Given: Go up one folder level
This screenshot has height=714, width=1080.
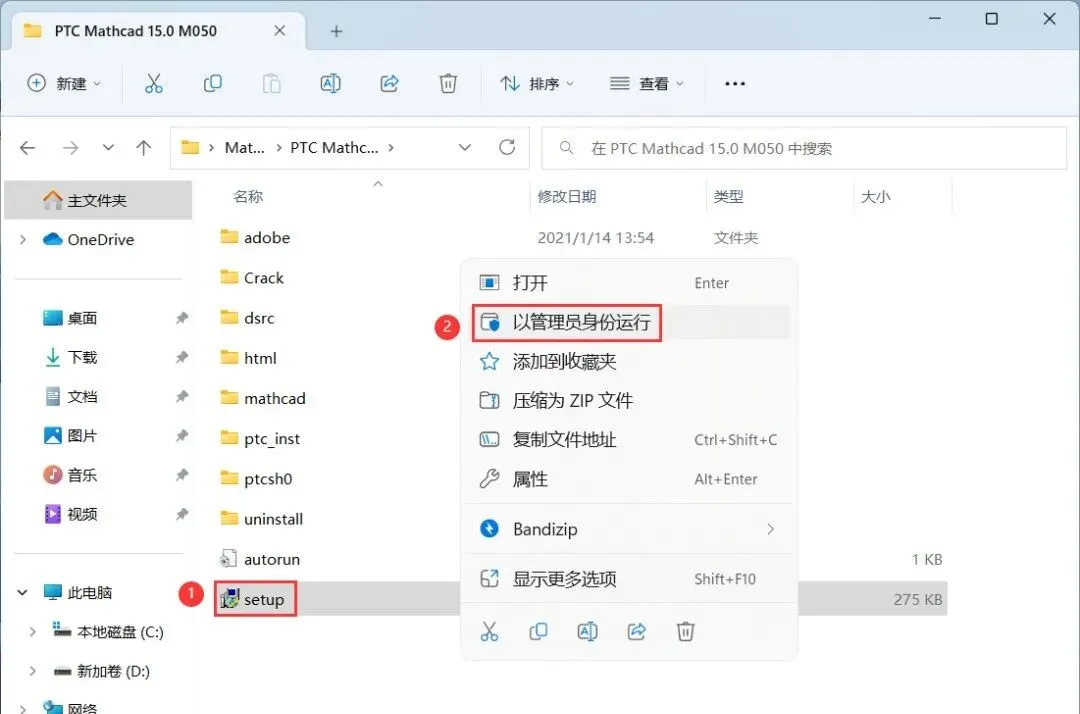Looking at the screenshot, I should [143, 147].
